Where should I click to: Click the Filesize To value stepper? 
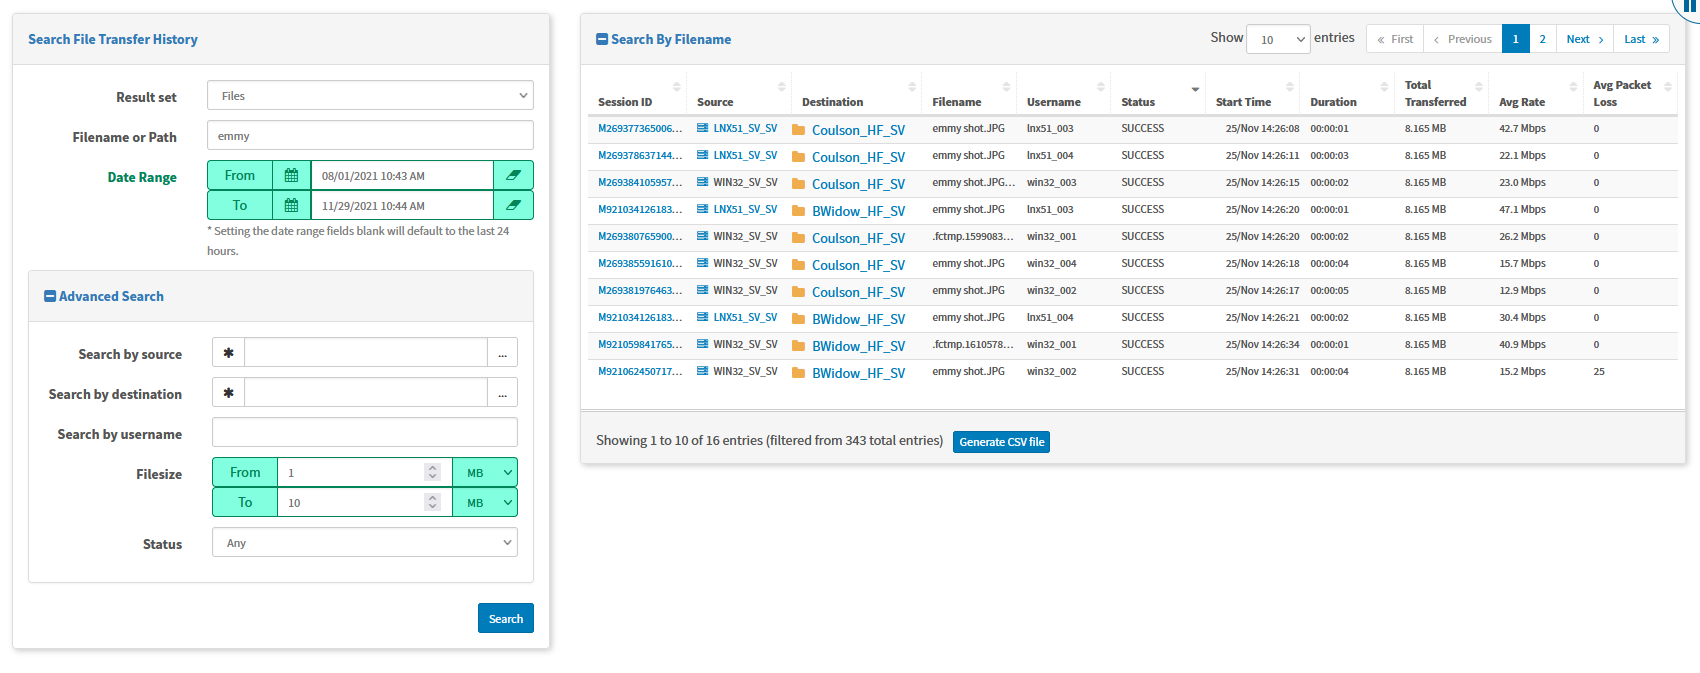432,502
